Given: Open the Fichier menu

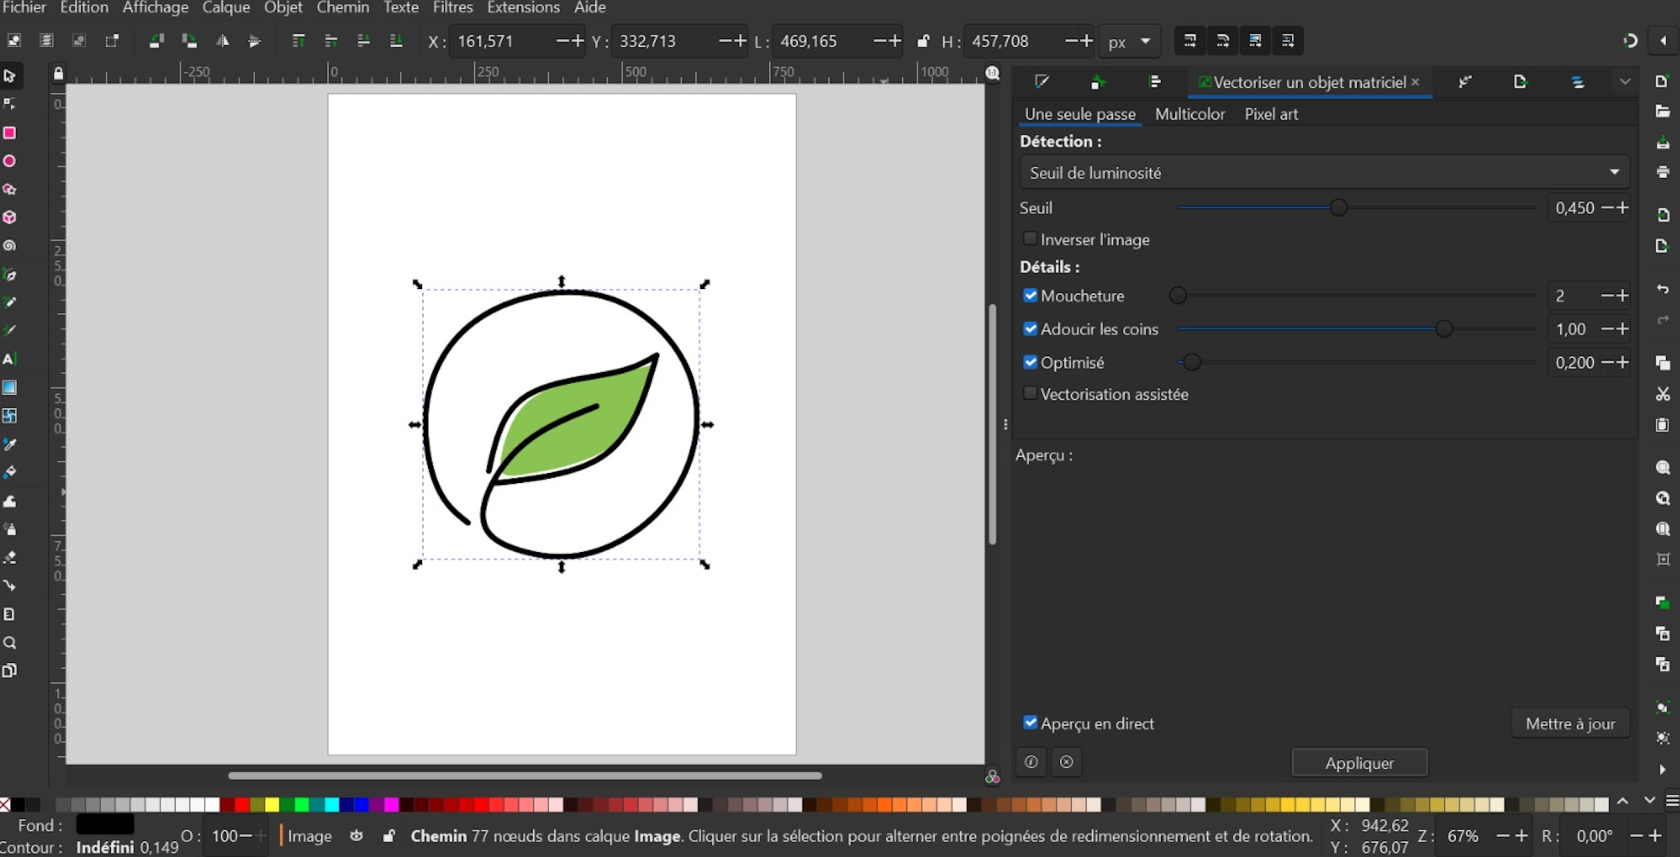Looking at the screenshot, I should point(24,8).
